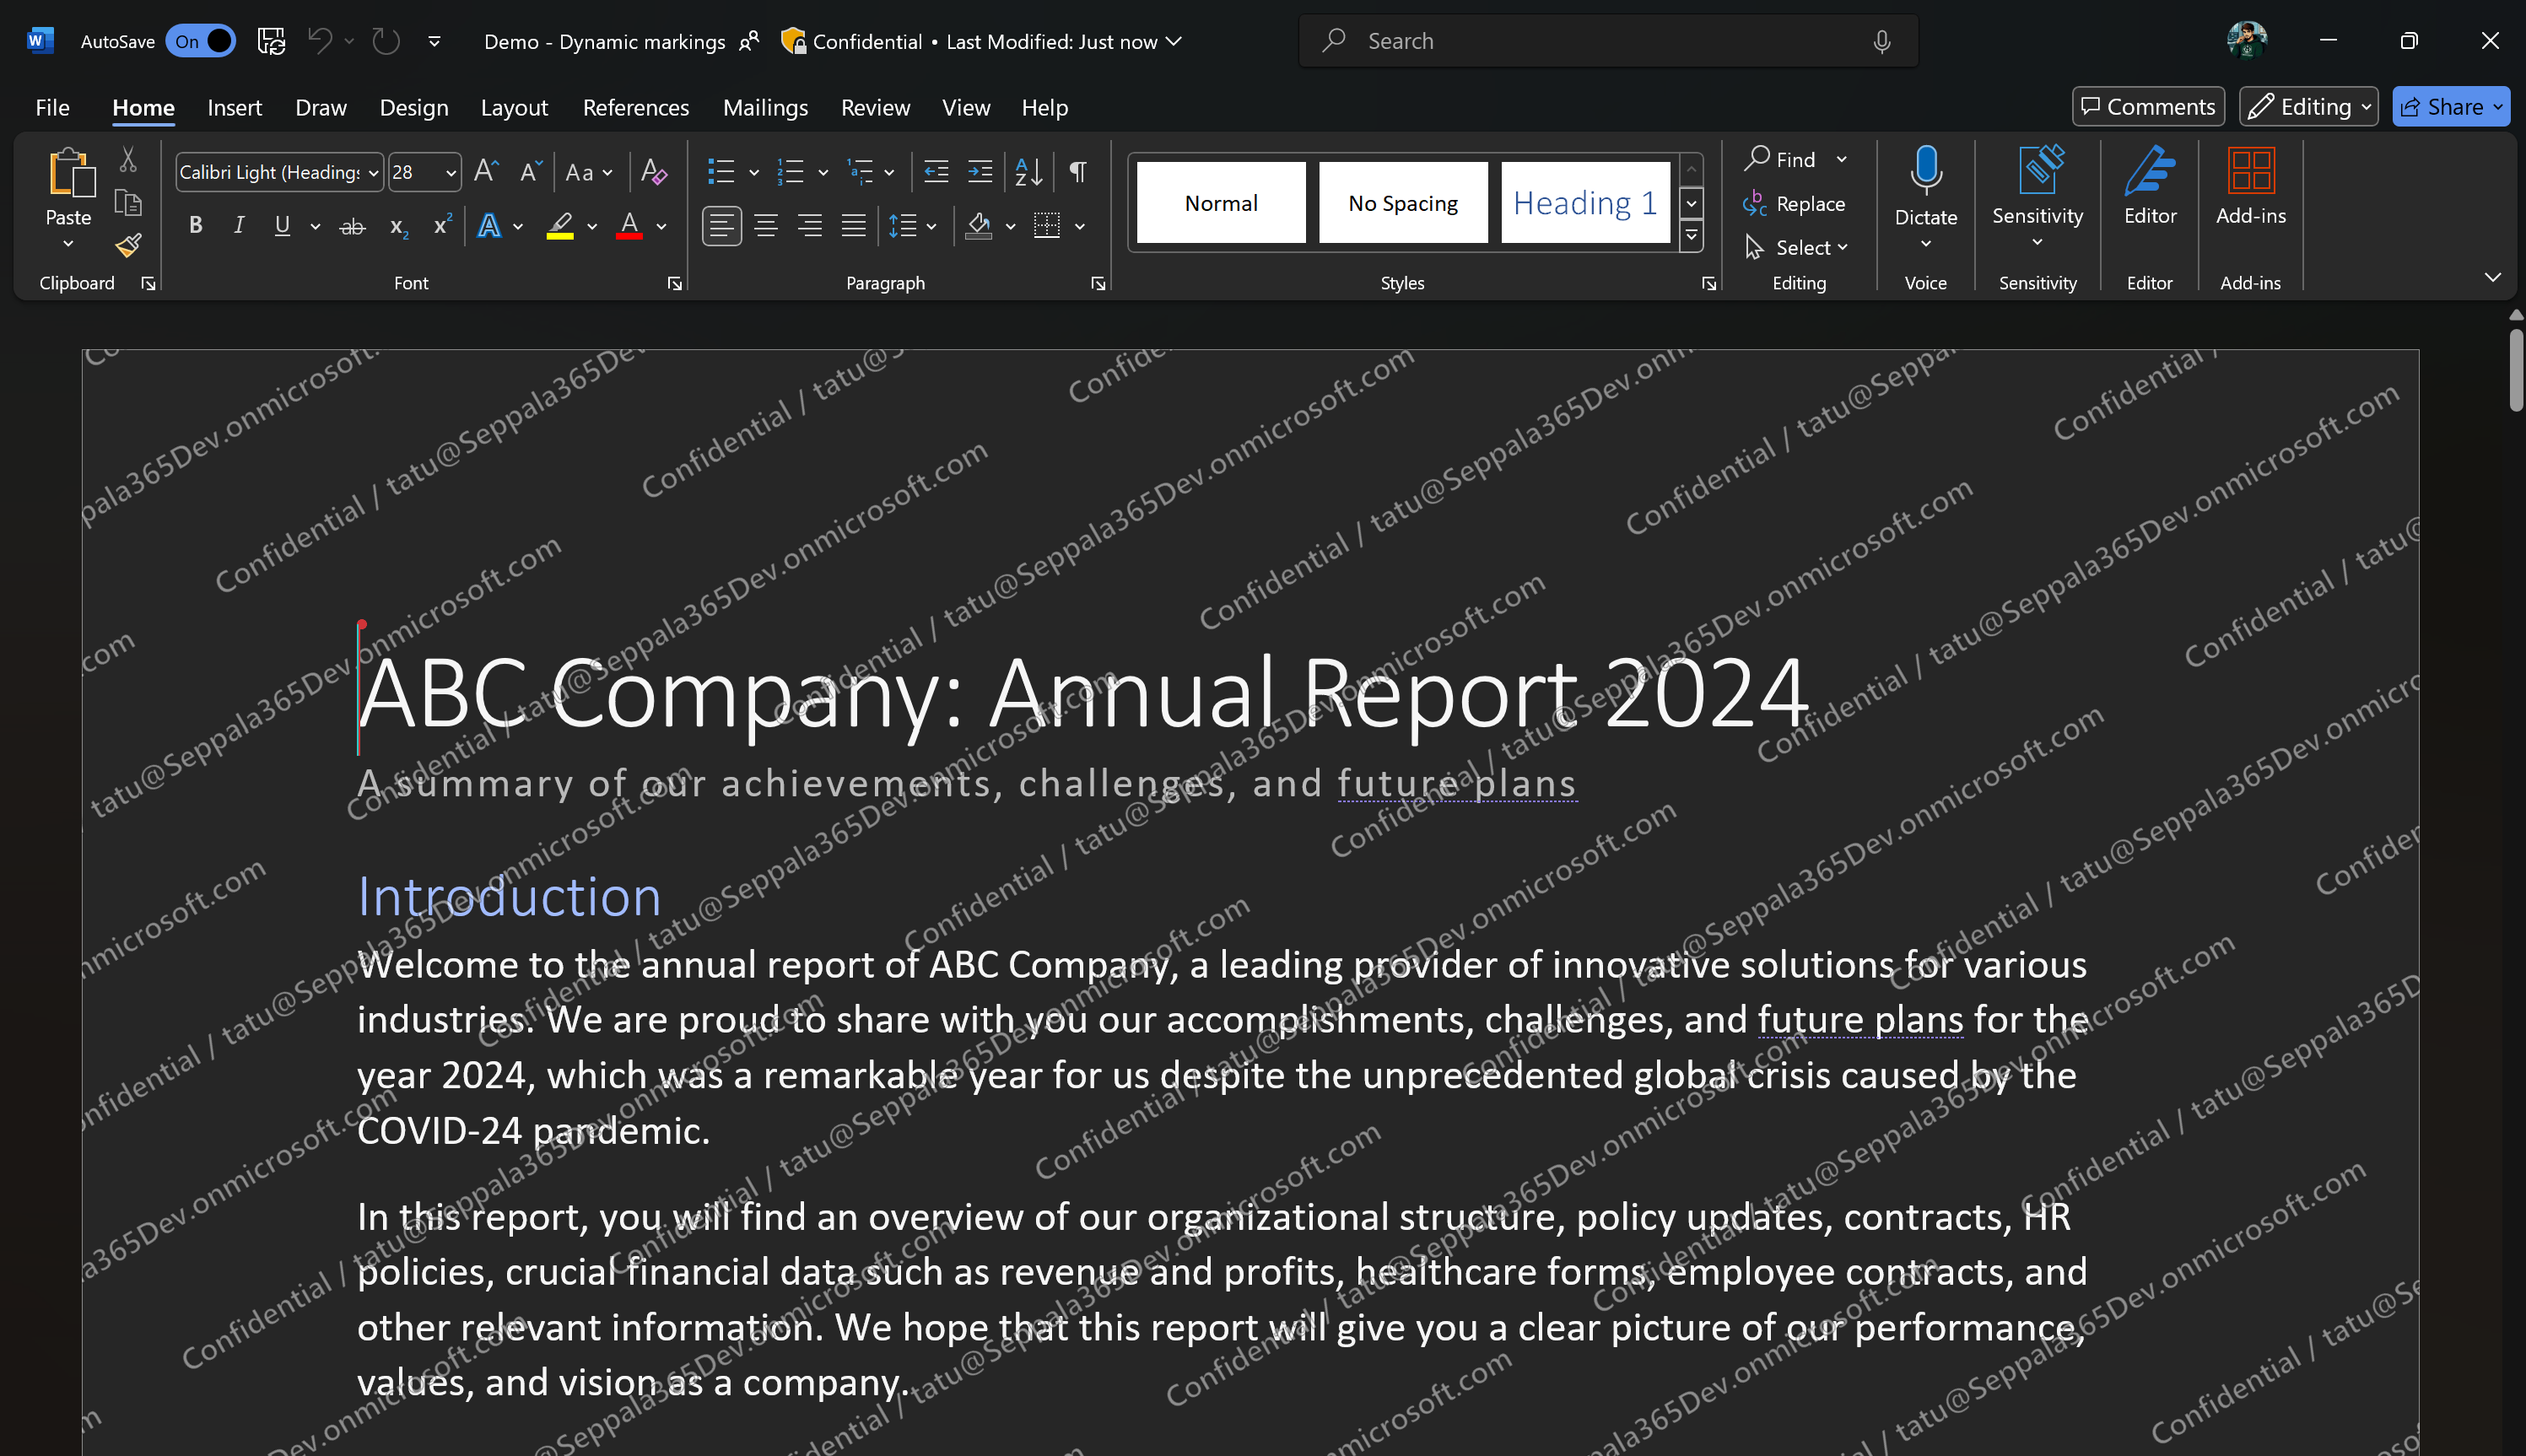This screenshot has width=2526, height=1456.
Task: Click the Sort icon in Paragraph group
Action: (x=1027, y=171)
